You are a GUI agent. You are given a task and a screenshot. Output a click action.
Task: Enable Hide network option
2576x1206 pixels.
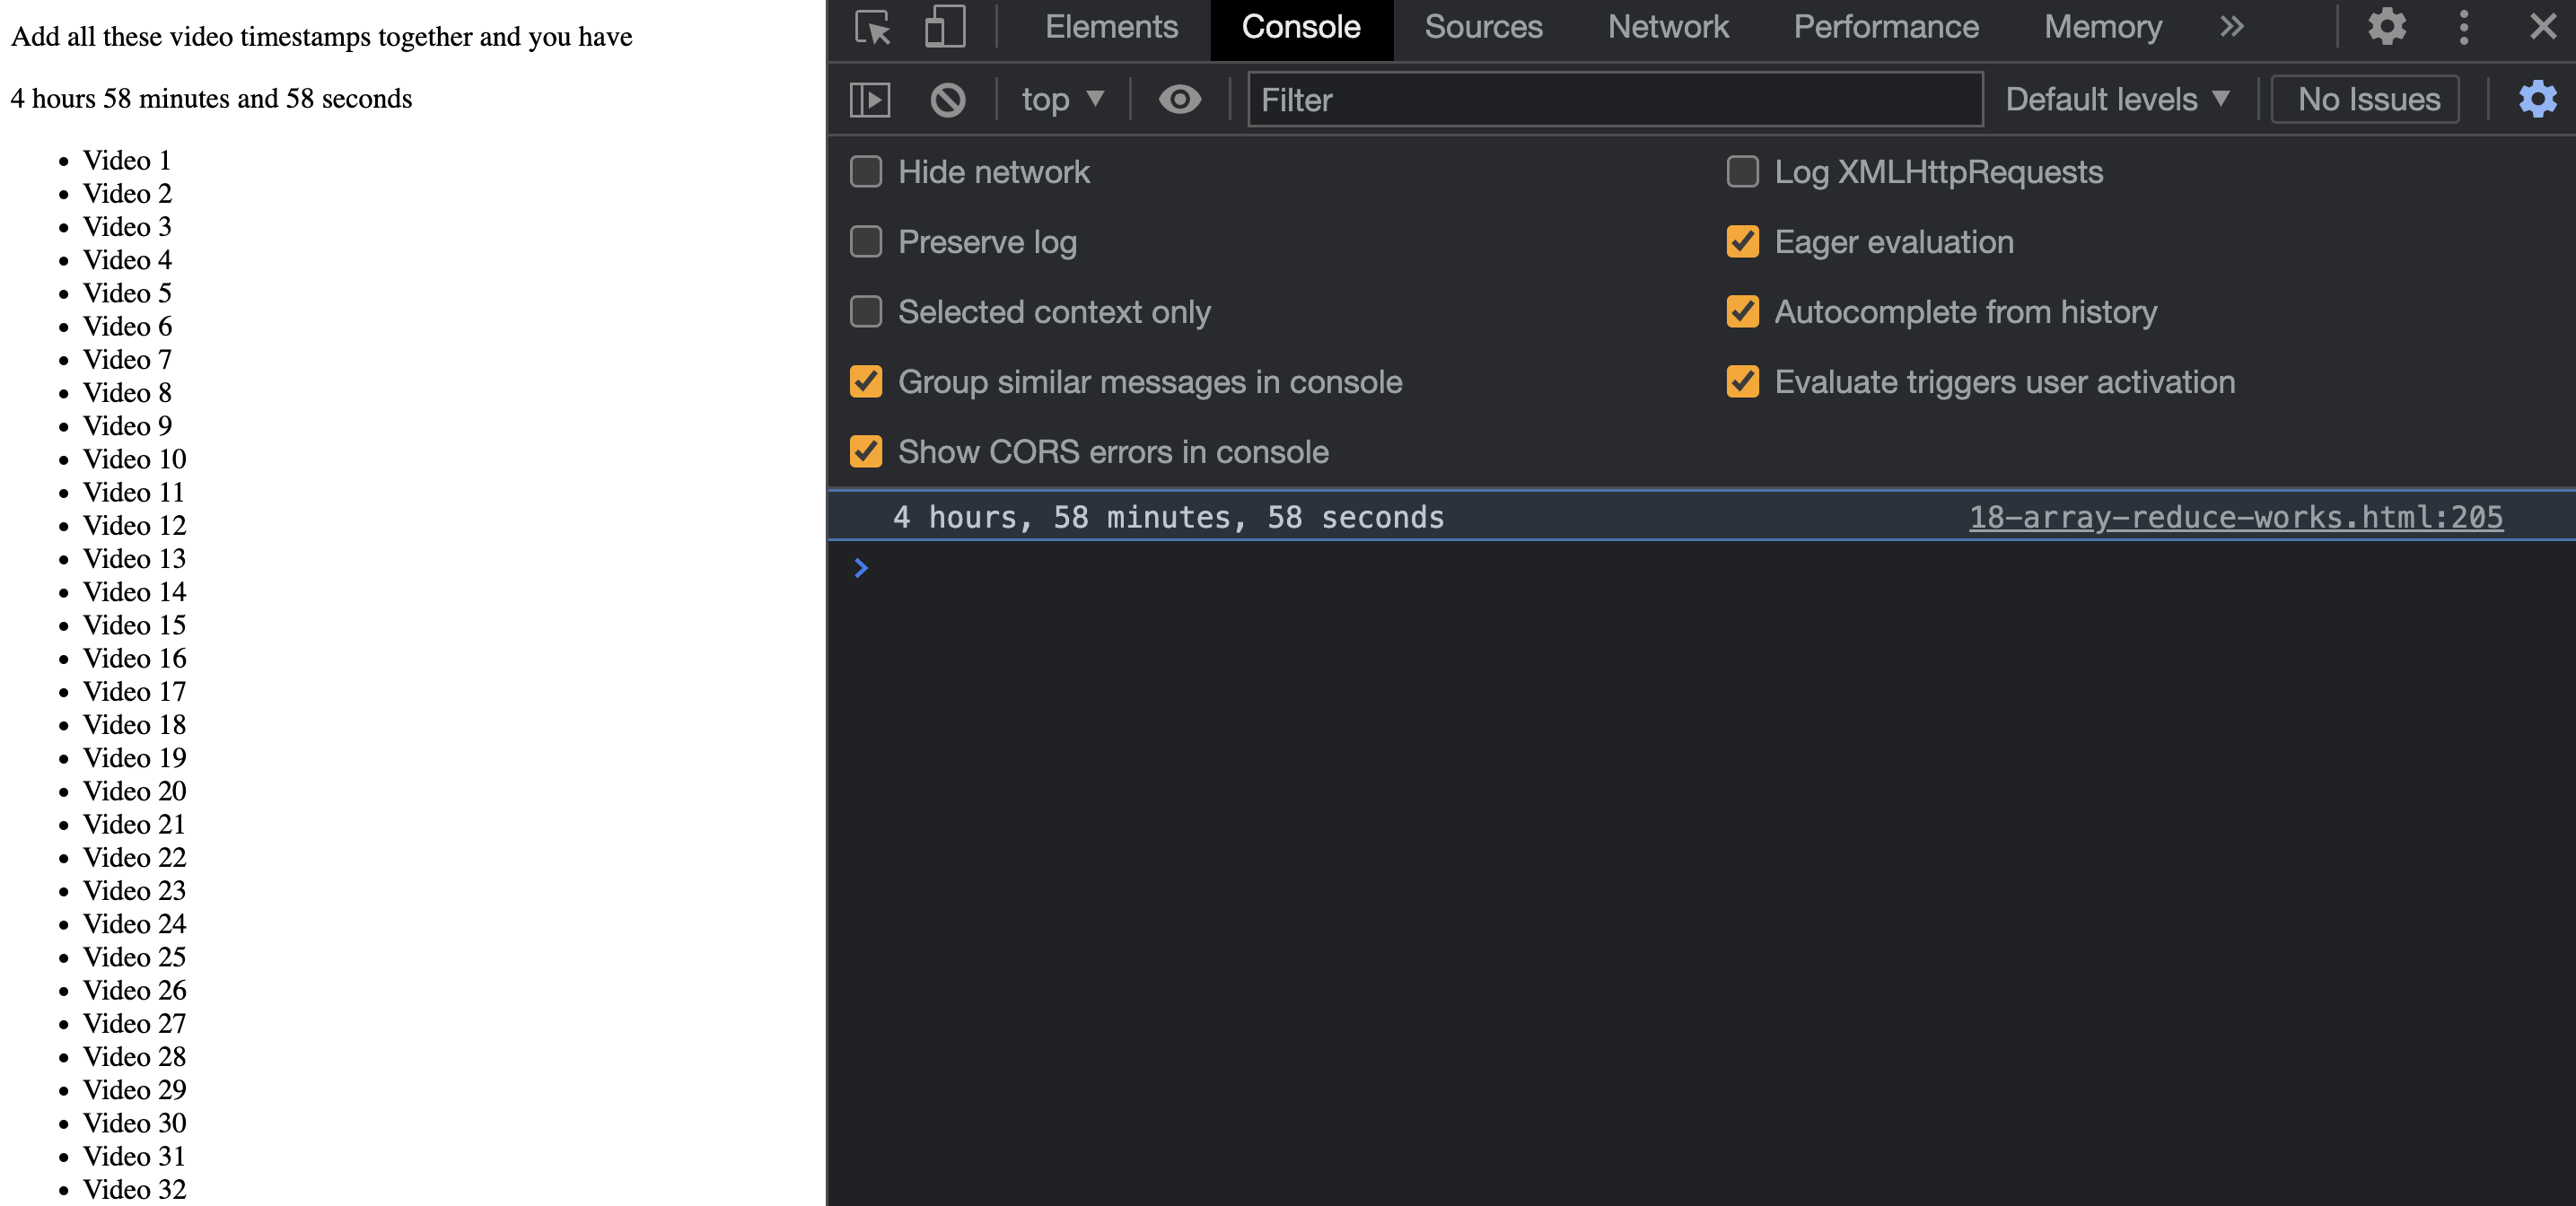865,172
